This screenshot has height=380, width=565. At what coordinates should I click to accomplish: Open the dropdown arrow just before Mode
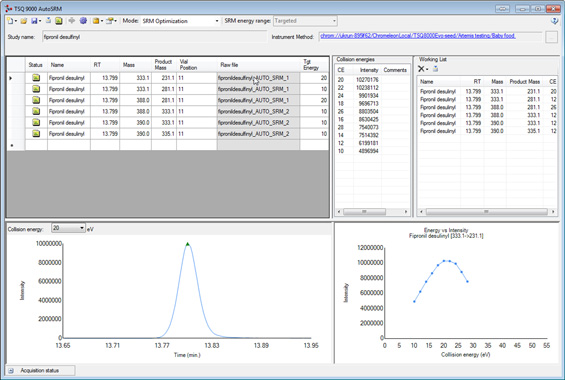pos(115,21)
